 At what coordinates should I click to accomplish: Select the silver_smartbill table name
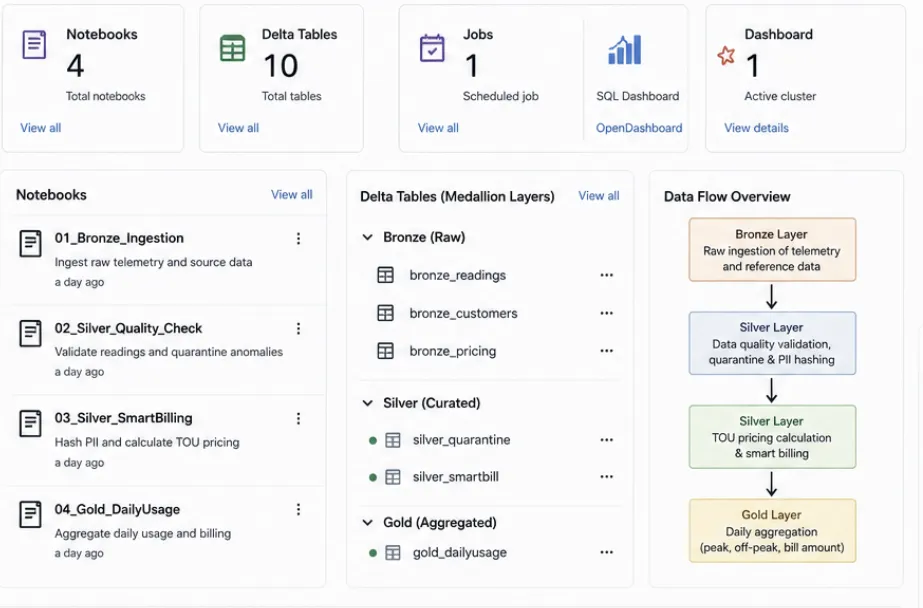(x=456, y=477)
